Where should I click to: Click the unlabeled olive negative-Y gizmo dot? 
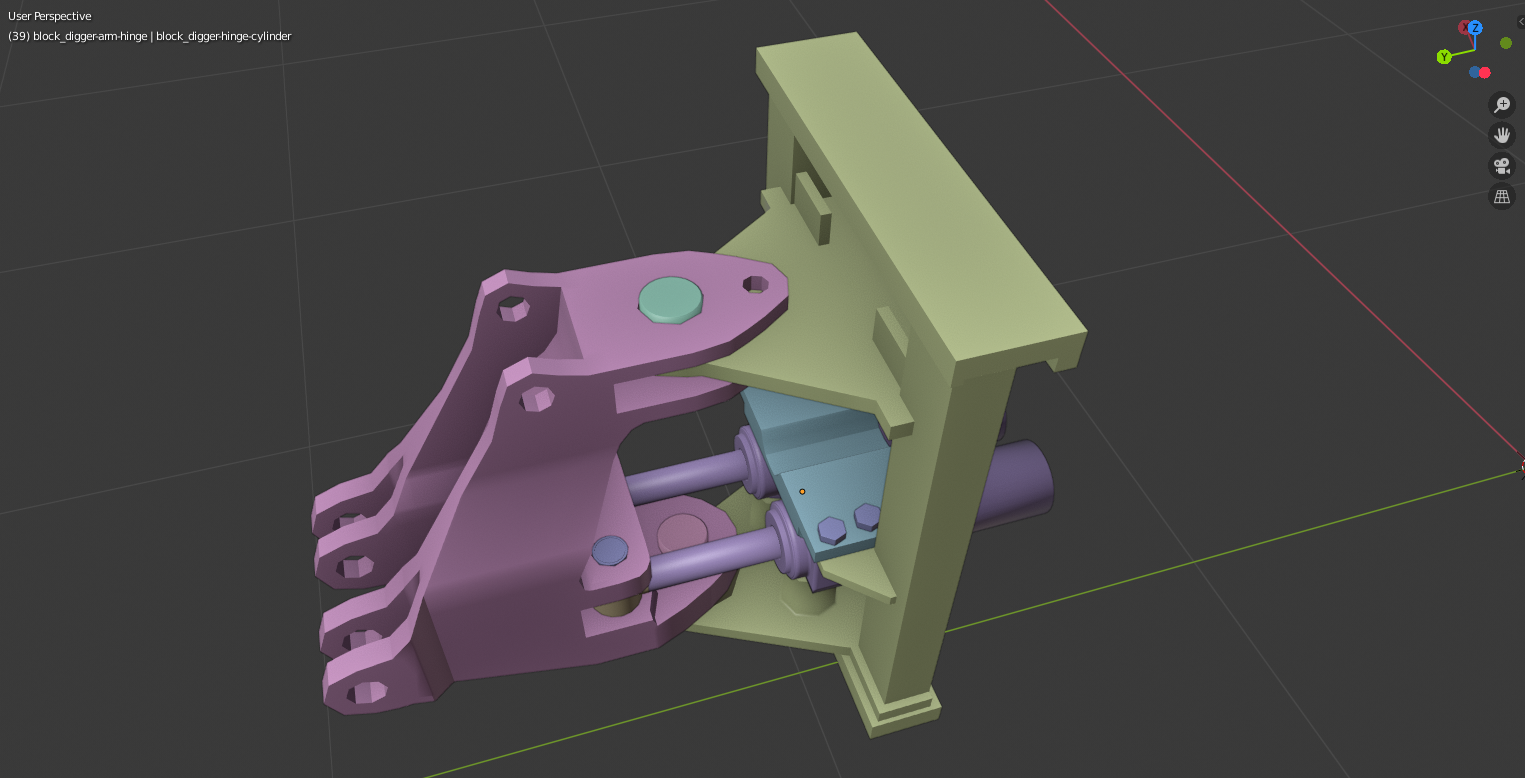coord(1506,43)
